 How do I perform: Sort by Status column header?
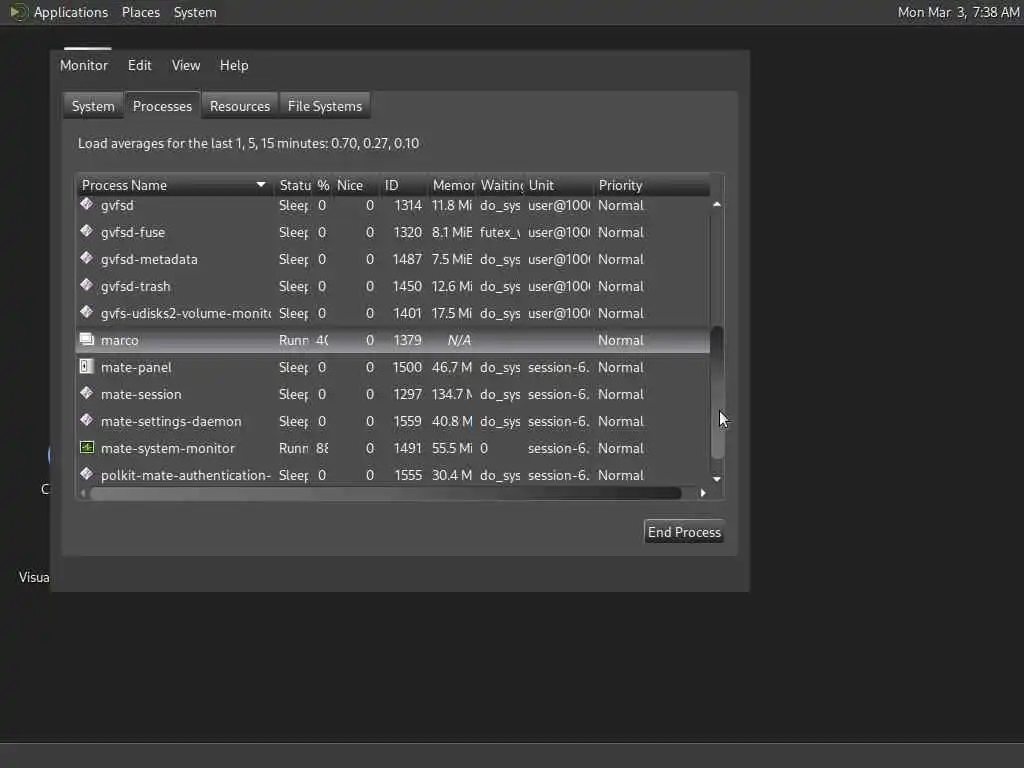pyautogui.click(x=294, y=185)
